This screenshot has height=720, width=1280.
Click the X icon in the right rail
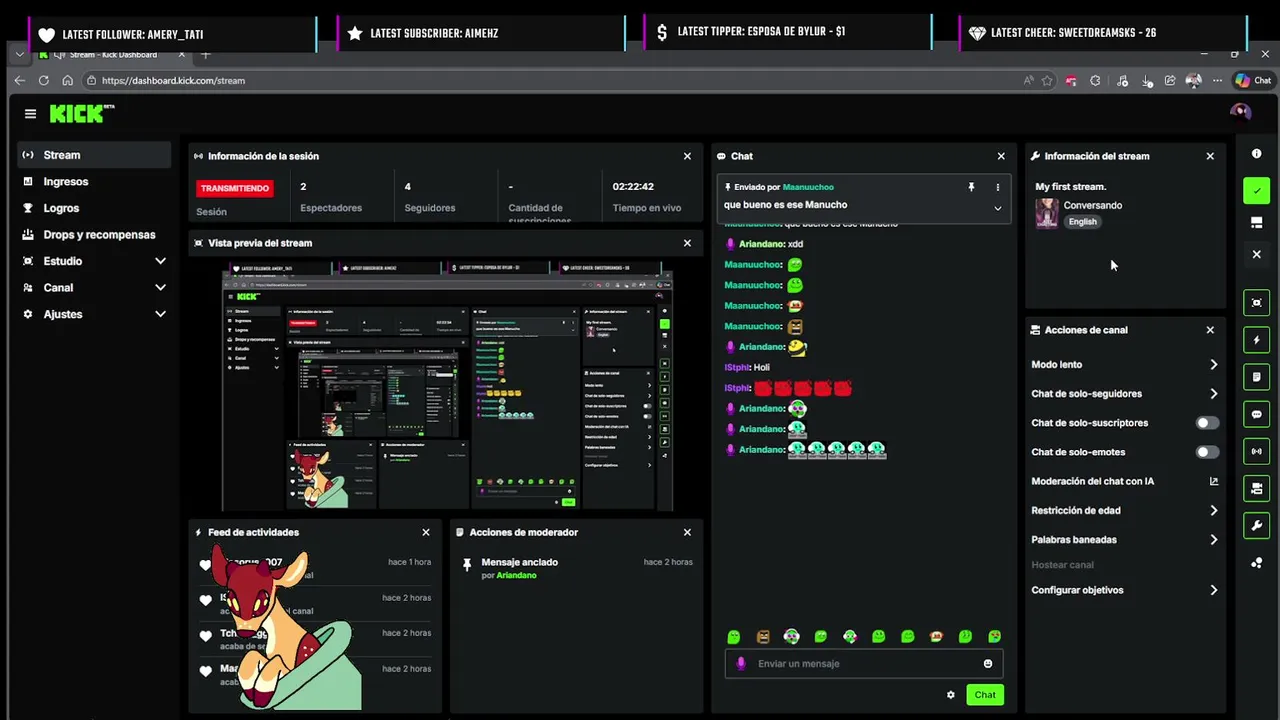pyautogui.click(x=1257, y=254)
